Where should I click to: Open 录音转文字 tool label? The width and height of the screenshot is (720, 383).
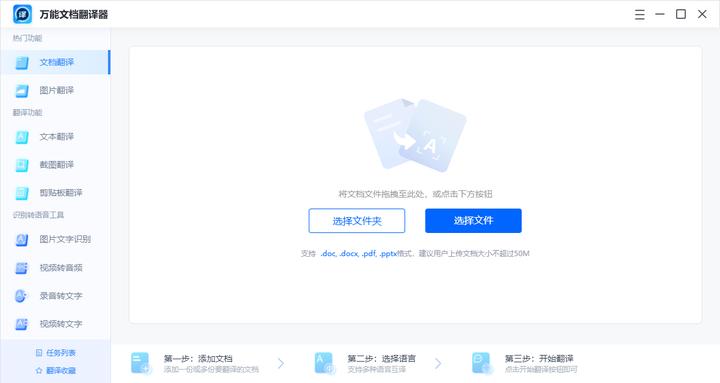[61, 296]
